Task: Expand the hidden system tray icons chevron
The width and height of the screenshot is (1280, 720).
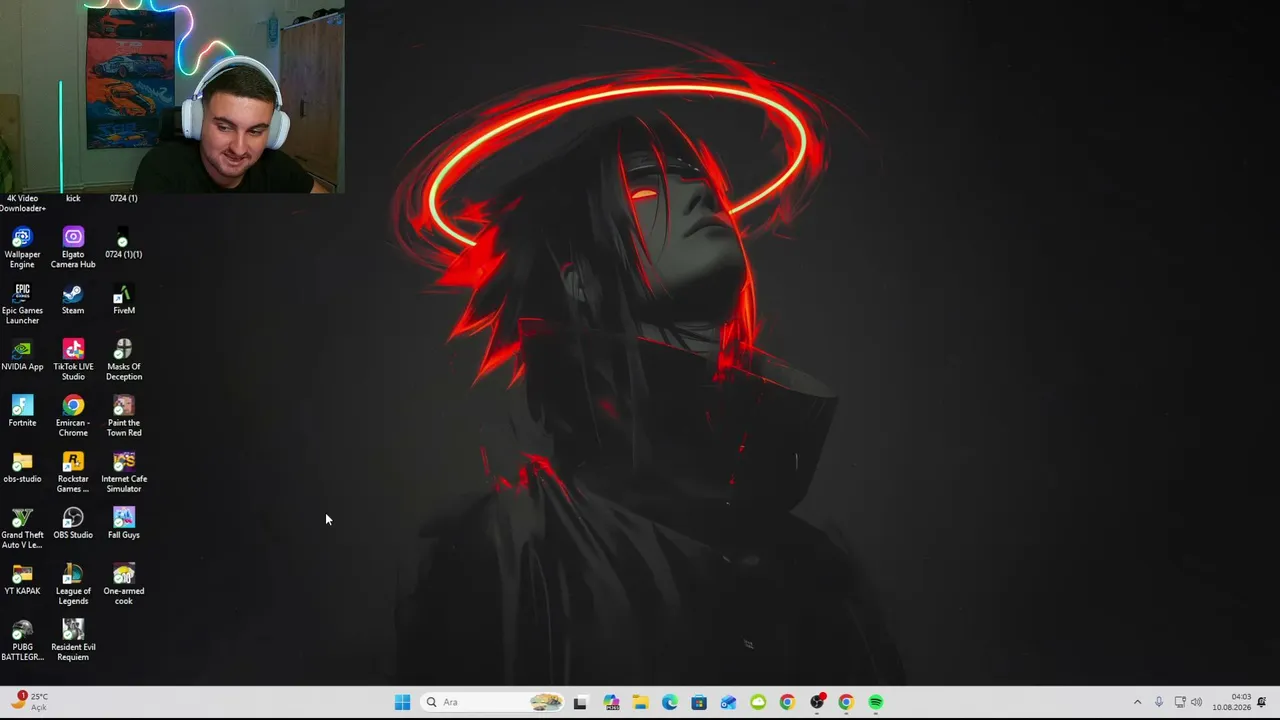Action: [x=1137, y=702]
